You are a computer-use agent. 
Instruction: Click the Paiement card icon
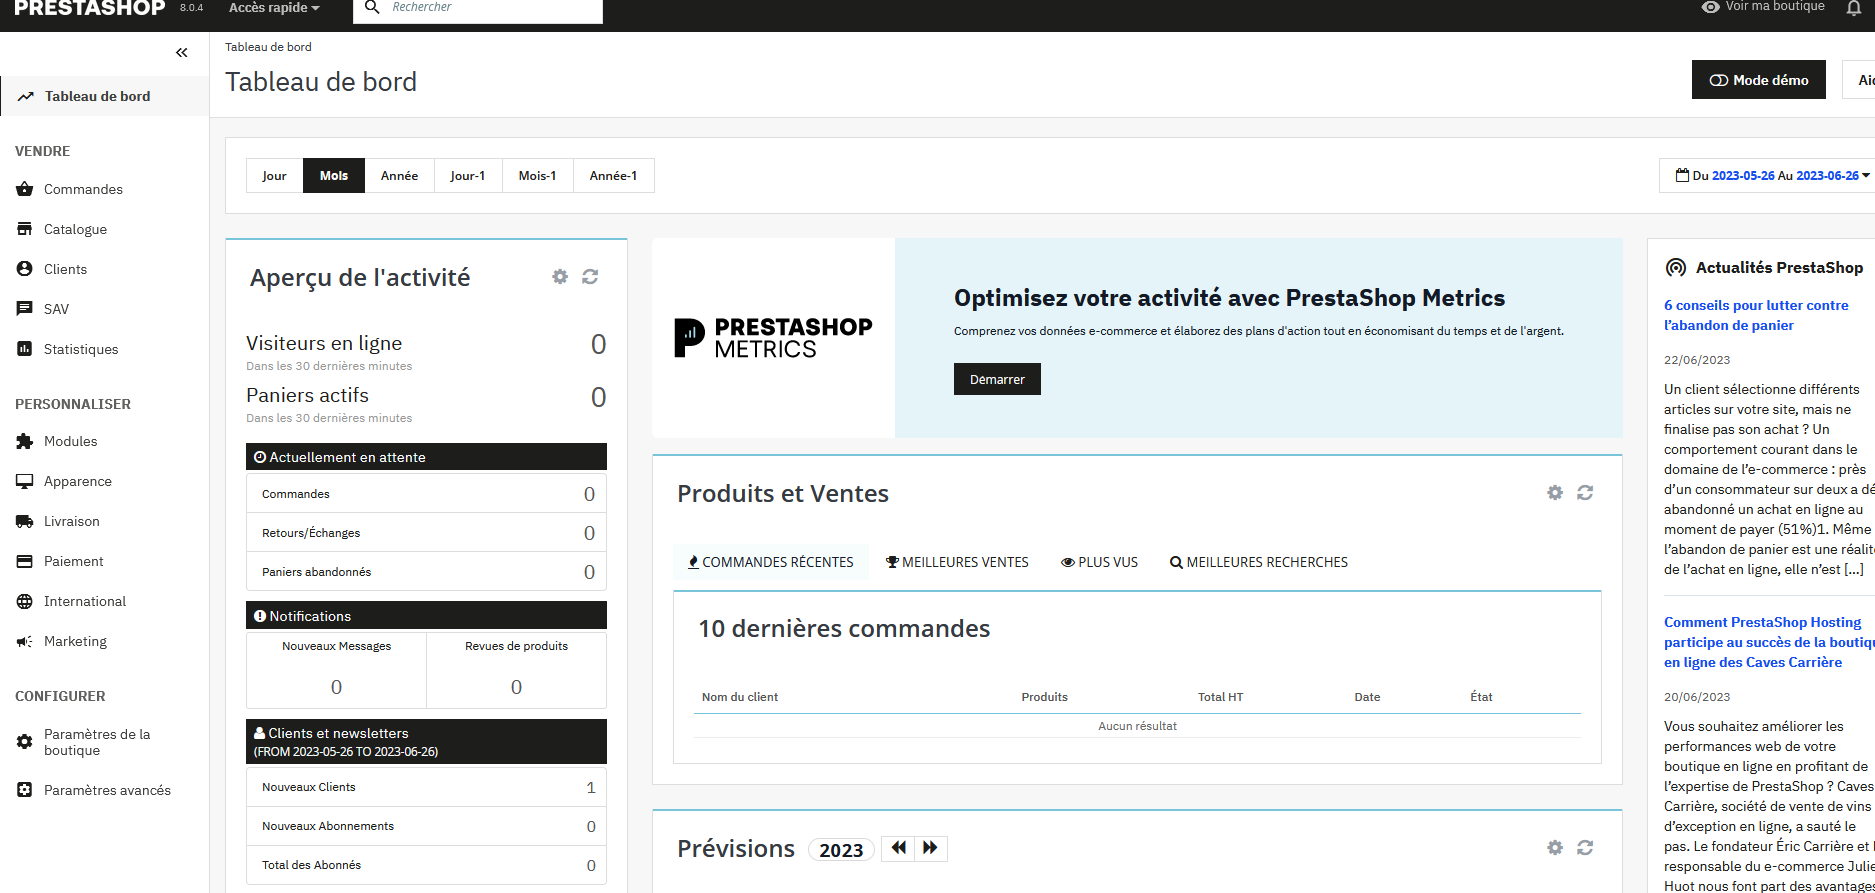pos(25,561)
